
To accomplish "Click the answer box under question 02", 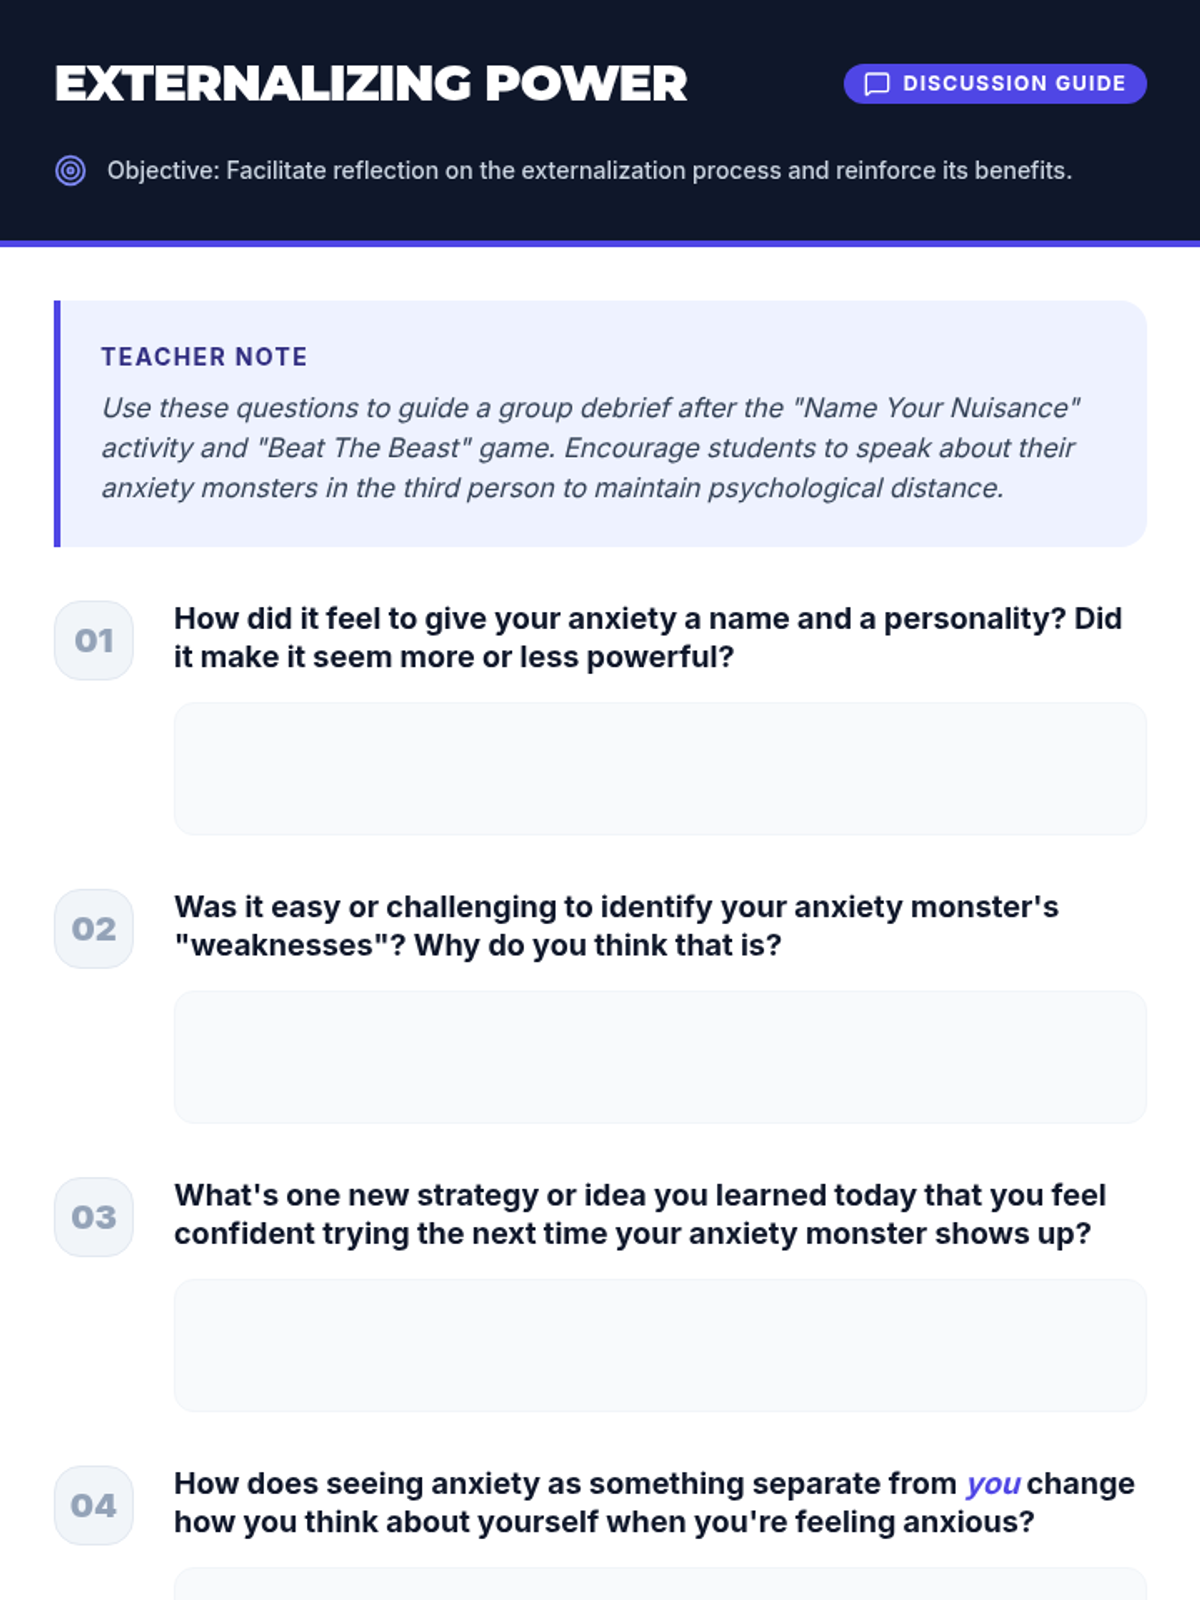I will [660, 1056].
